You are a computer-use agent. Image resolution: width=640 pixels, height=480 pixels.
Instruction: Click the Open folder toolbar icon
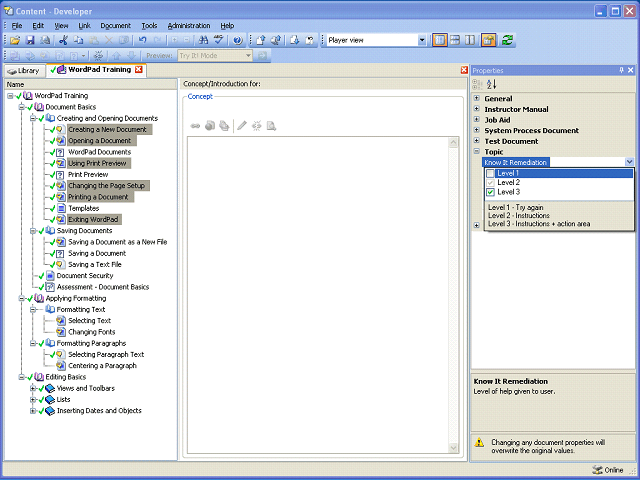click(x=15, y=40)
